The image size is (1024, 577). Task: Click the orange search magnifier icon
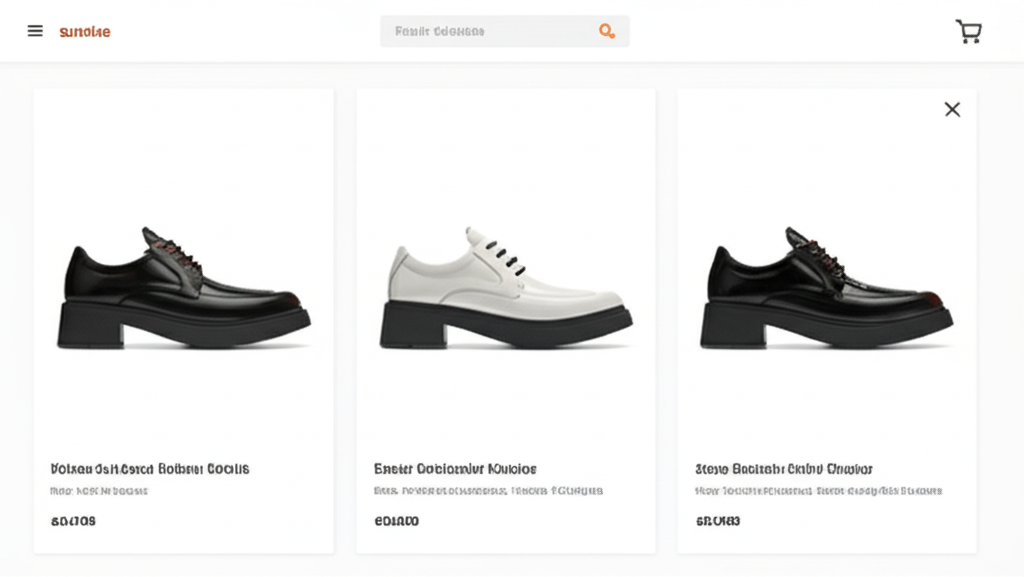pos(606,31)
